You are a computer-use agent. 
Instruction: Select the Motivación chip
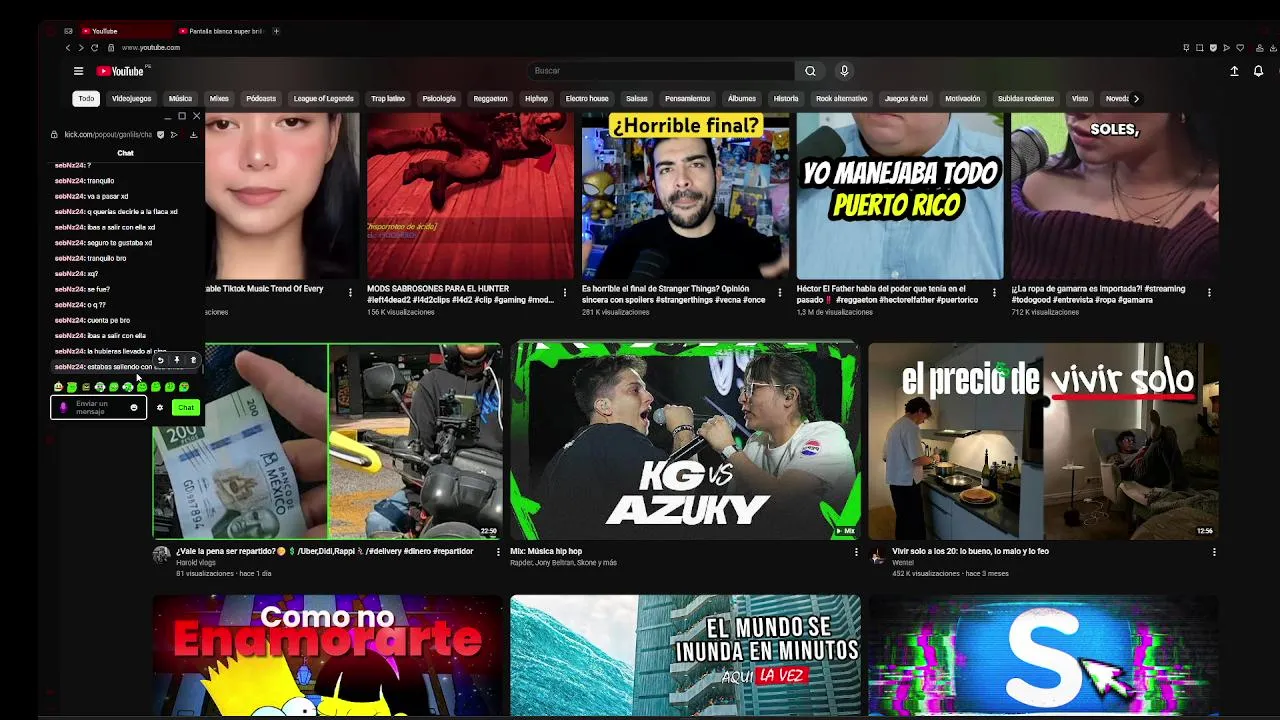962,99
